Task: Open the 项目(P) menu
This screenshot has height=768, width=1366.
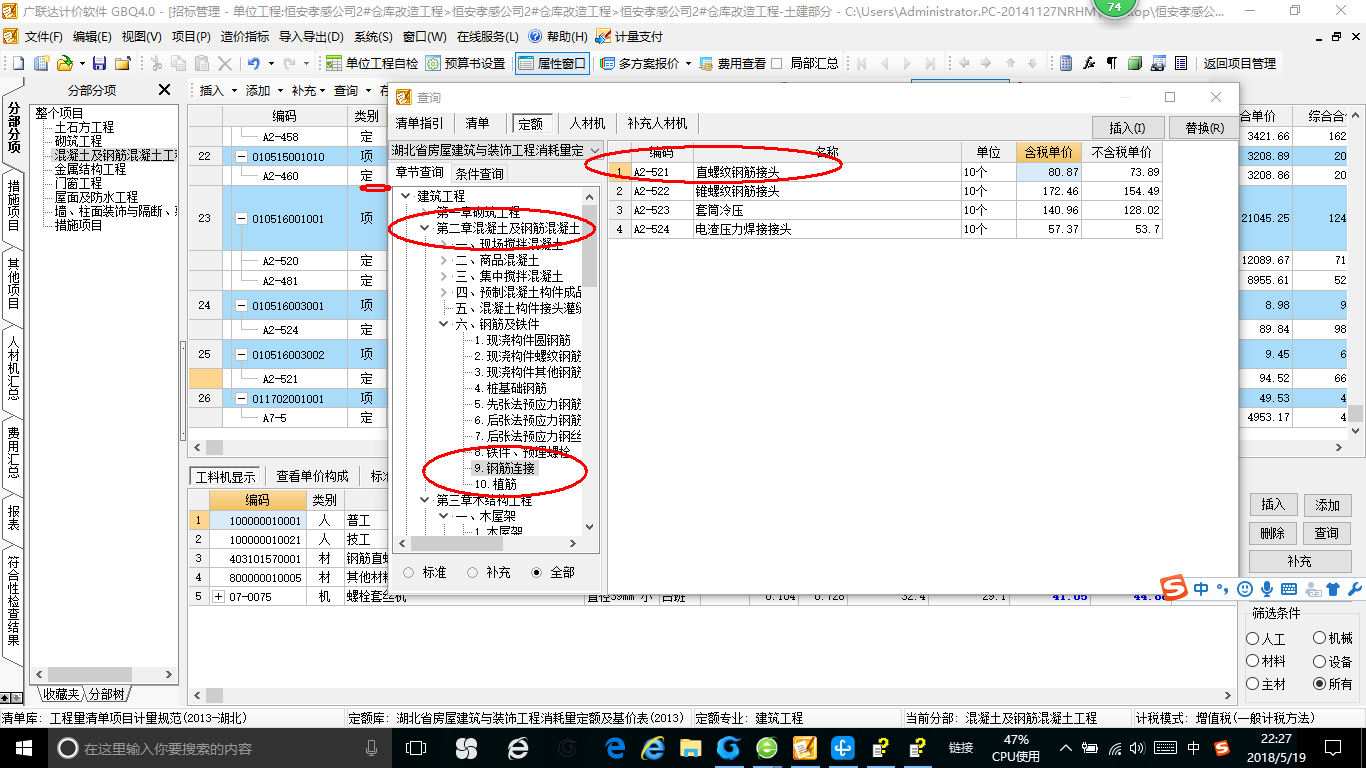Action: pos(190,36)
